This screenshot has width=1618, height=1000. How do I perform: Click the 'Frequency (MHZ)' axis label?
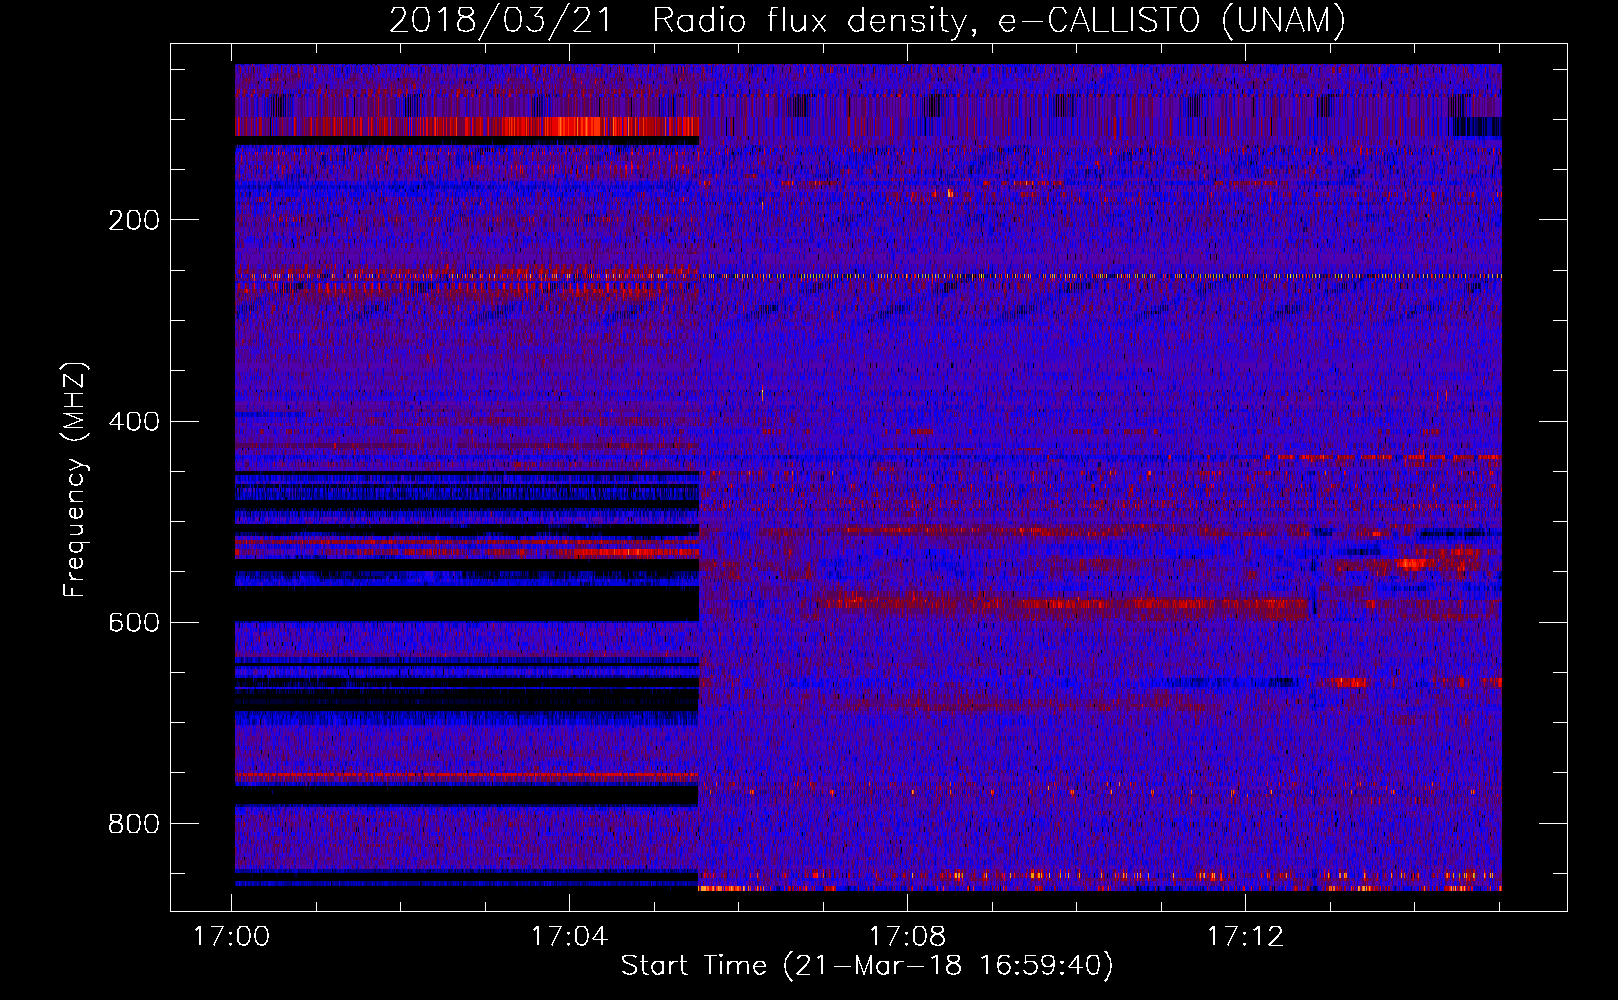coord(74,480)
